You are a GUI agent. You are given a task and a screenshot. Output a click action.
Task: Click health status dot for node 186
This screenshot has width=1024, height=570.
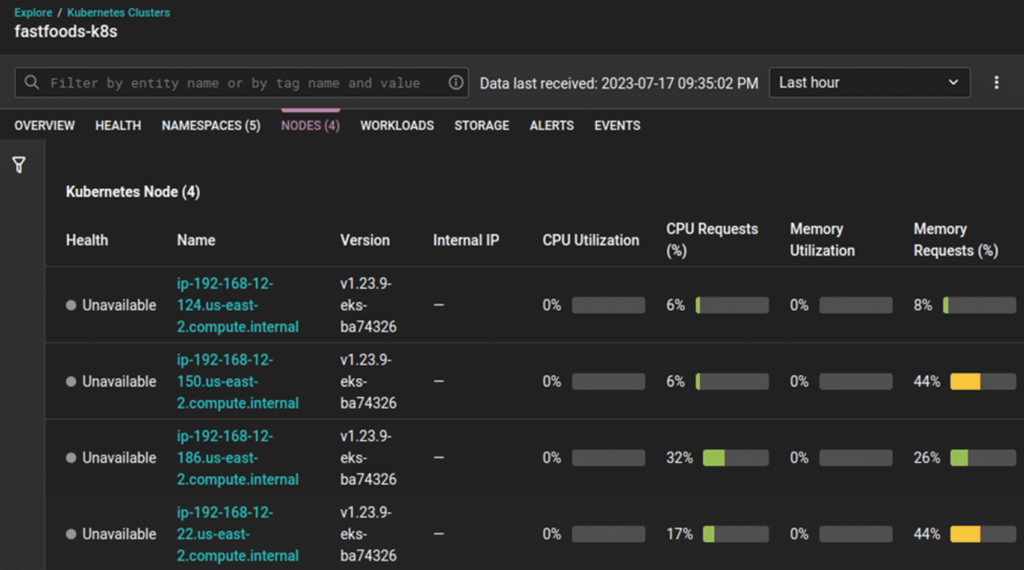point(71,458)
